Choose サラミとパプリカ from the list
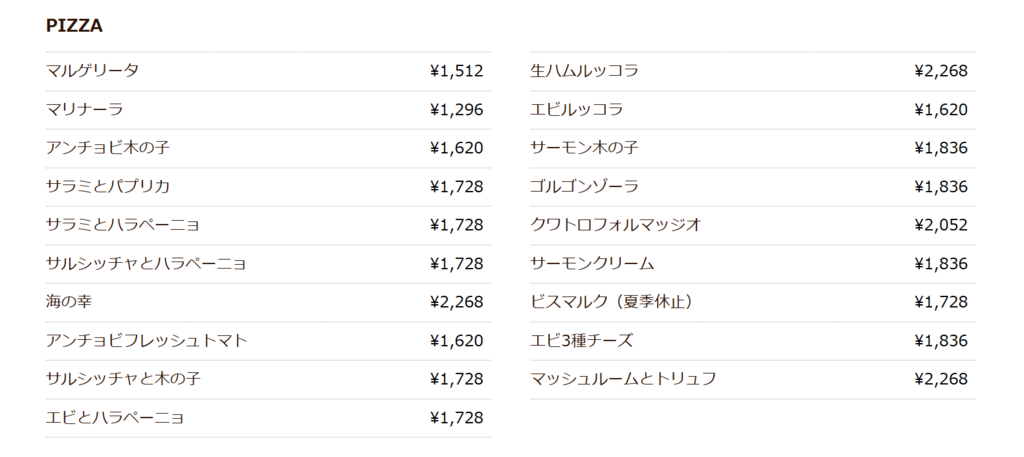Image resolution: width=1024 pixels, height=457 pixels. click(108, 186)
